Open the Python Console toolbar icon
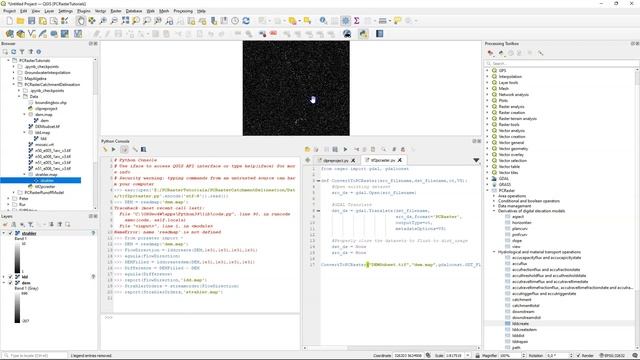 click(363, 34)
